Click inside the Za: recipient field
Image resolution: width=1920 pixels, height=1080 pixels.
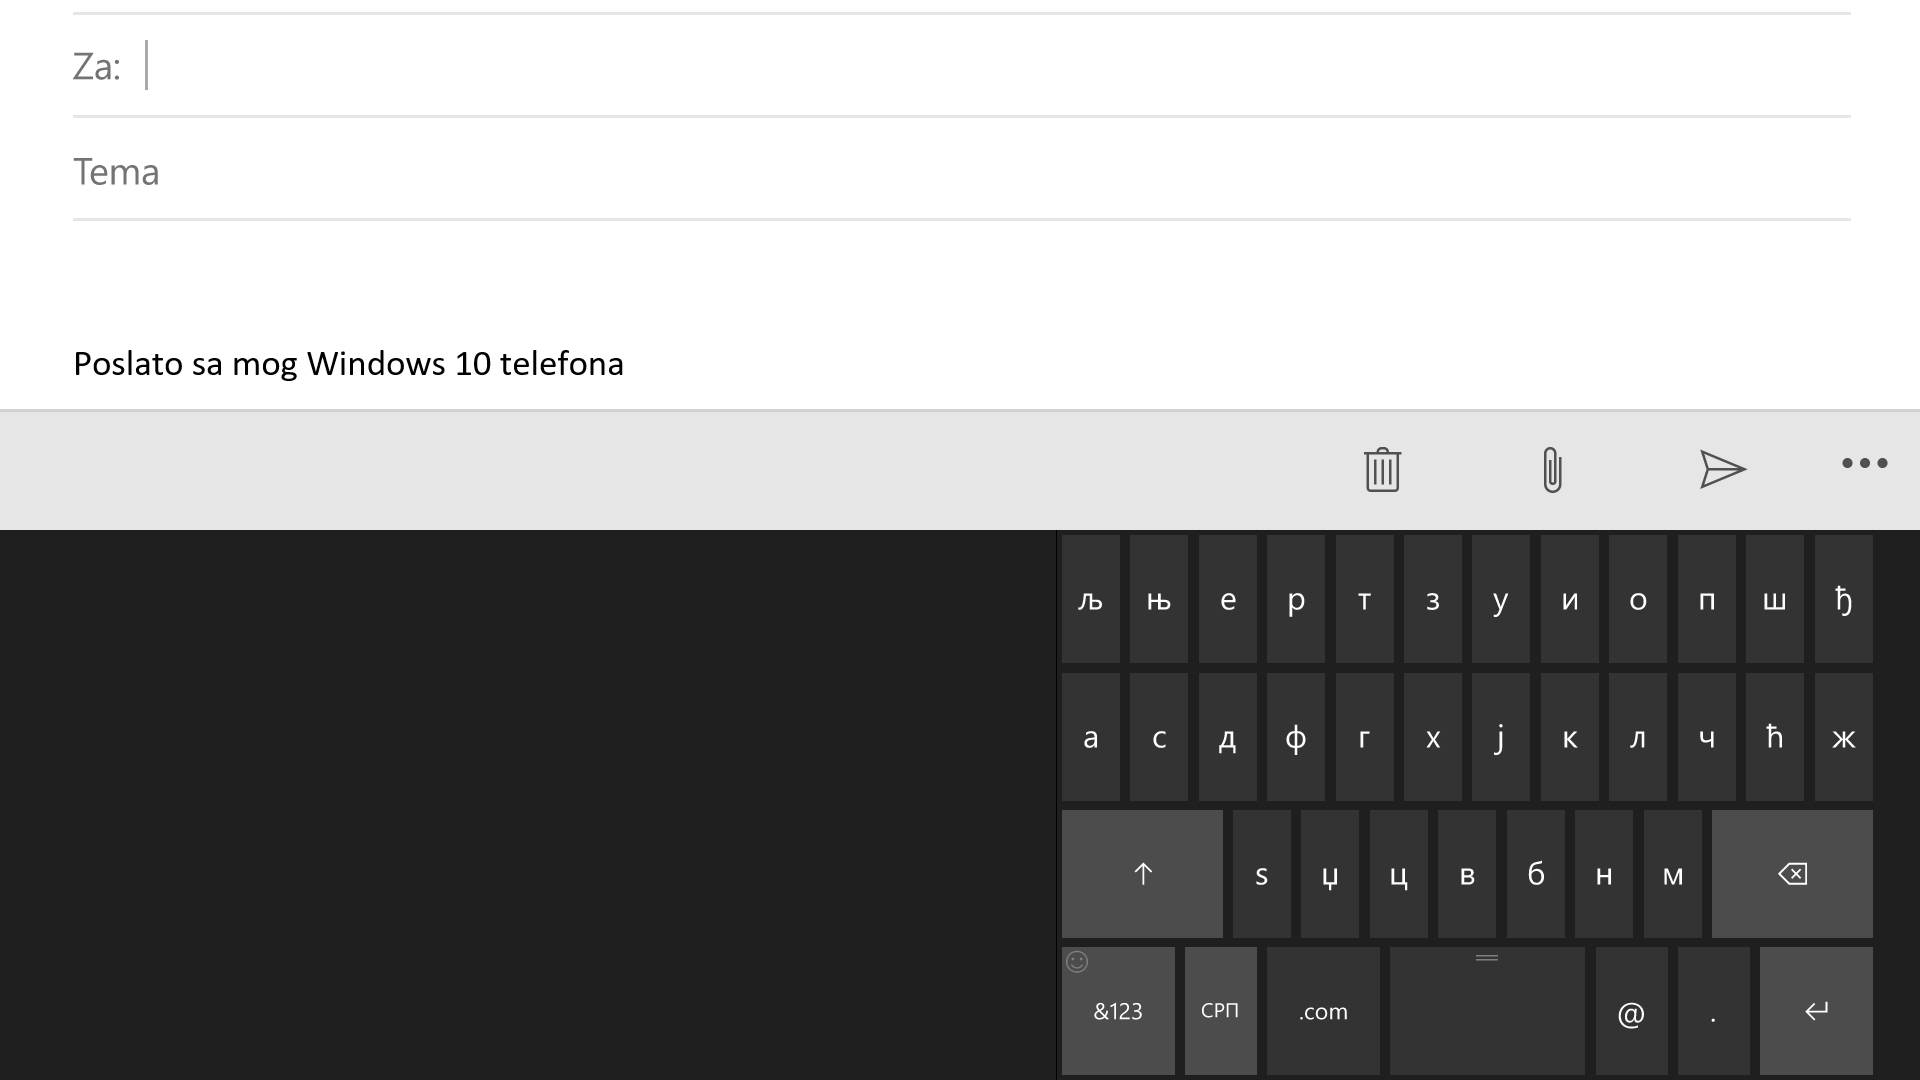point(400,65)
